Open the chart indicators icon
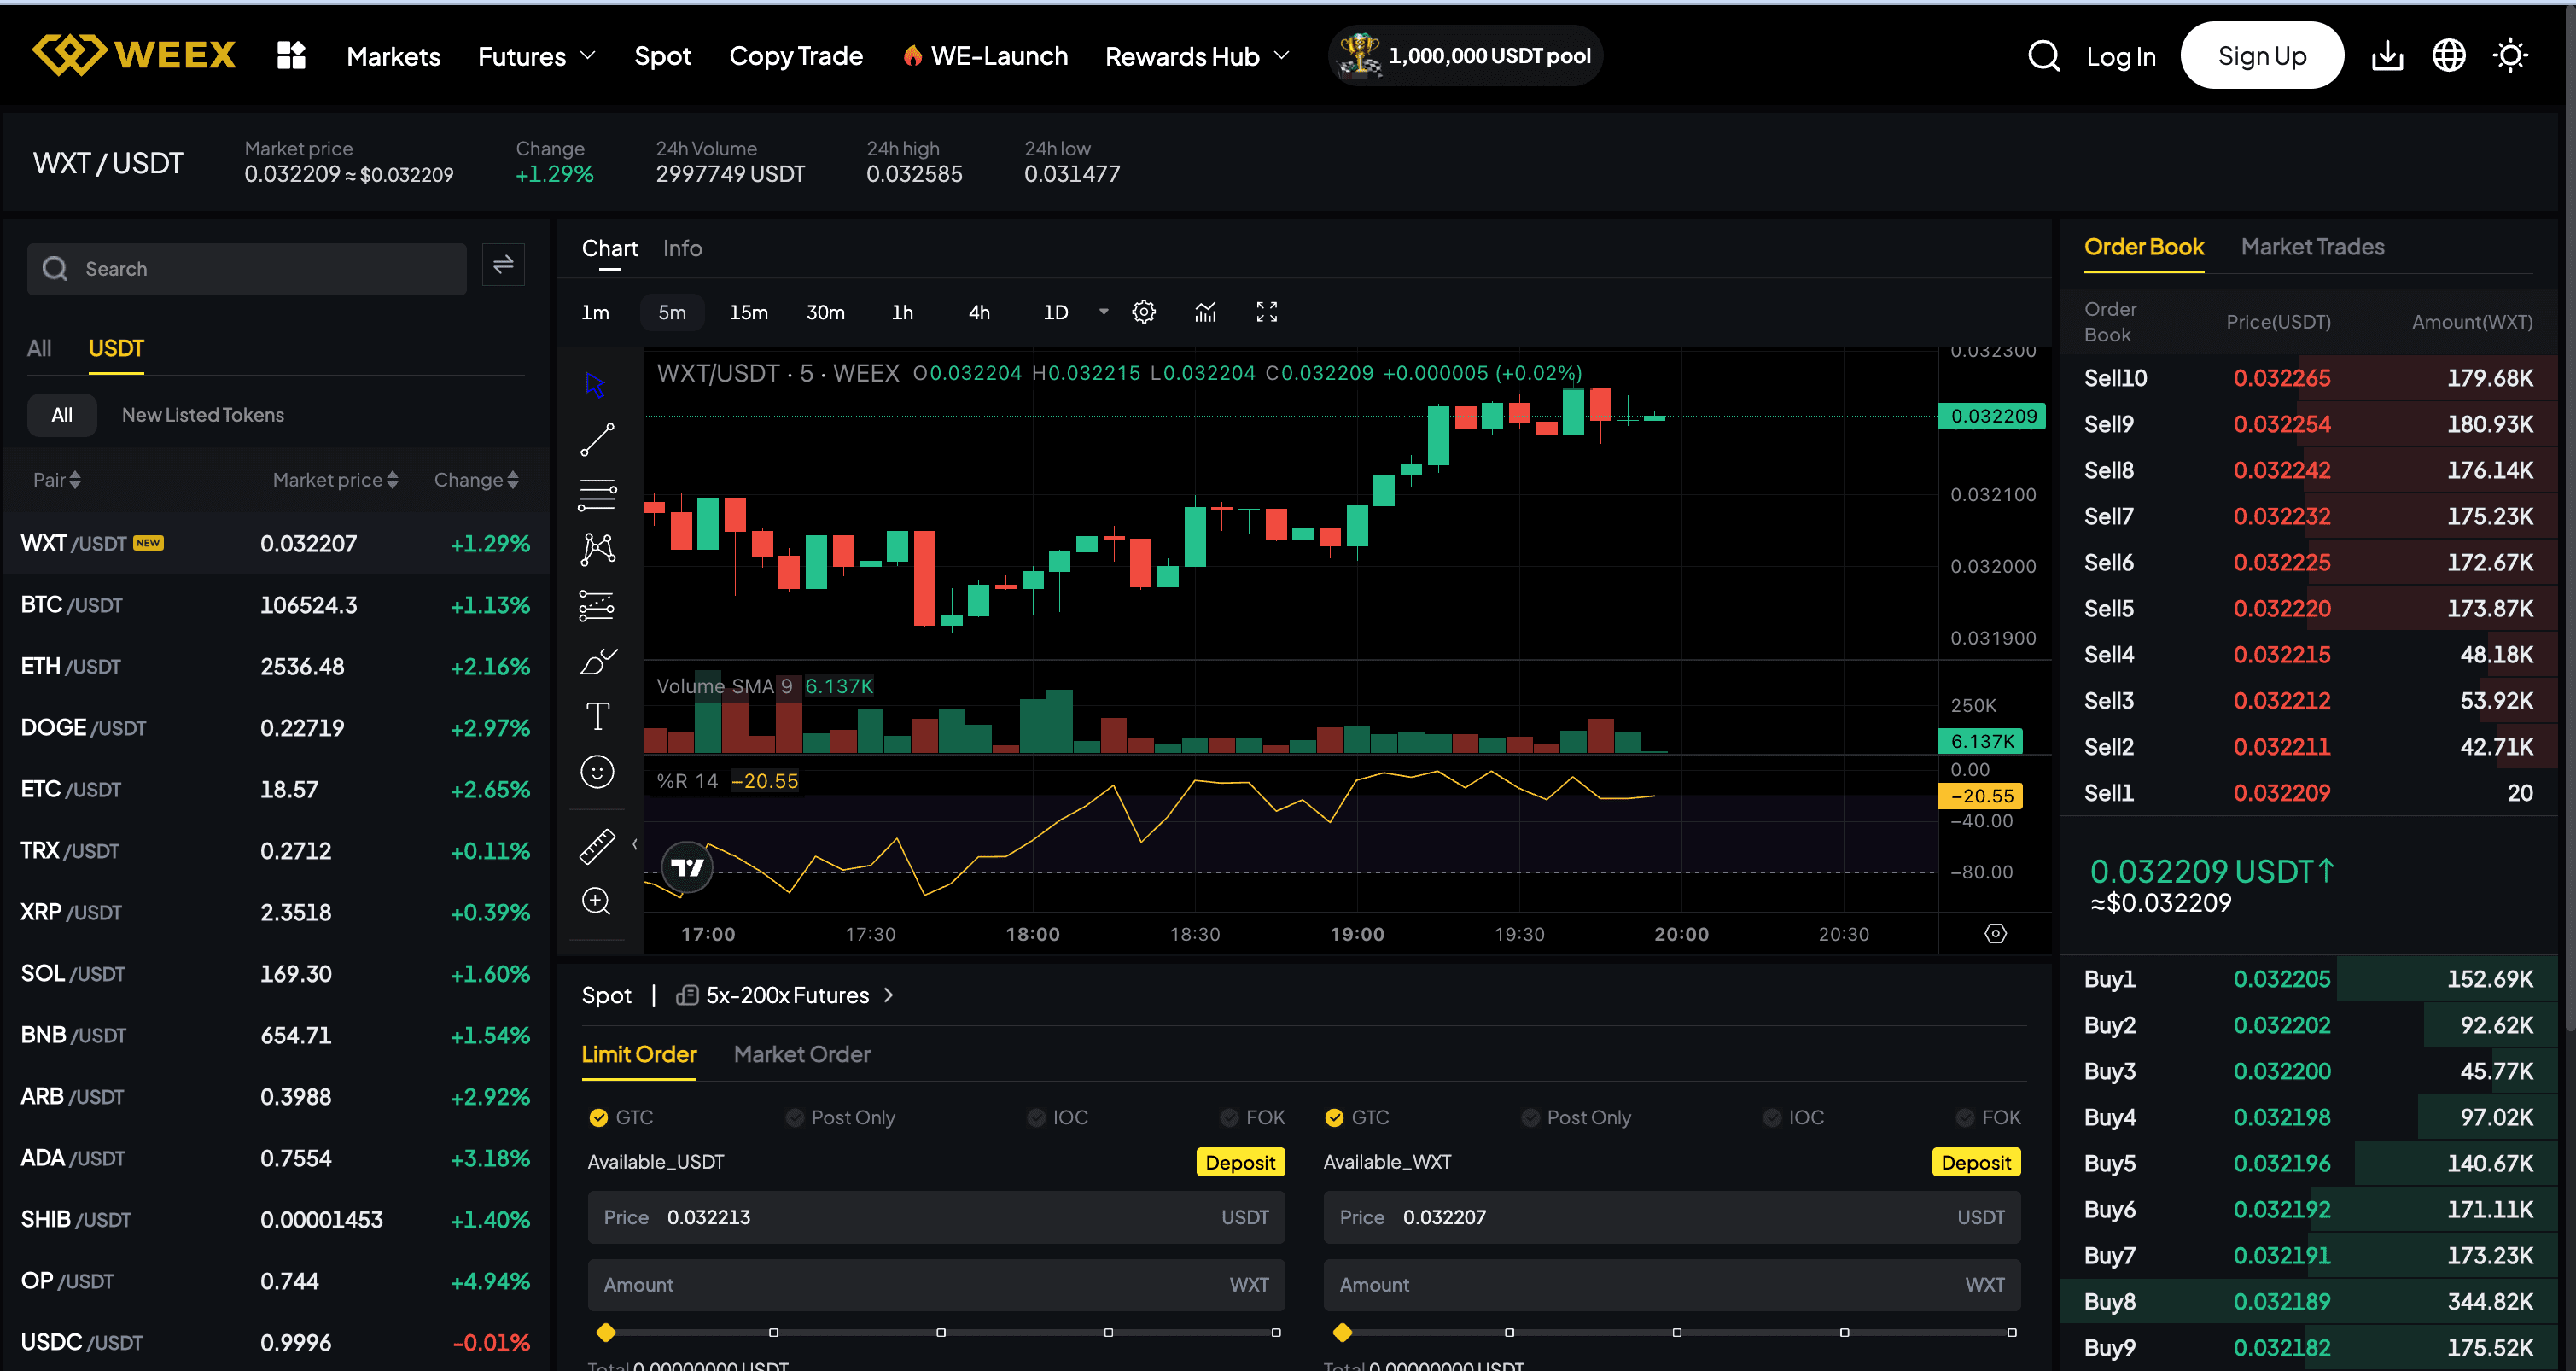 (x=1205, y=312)
